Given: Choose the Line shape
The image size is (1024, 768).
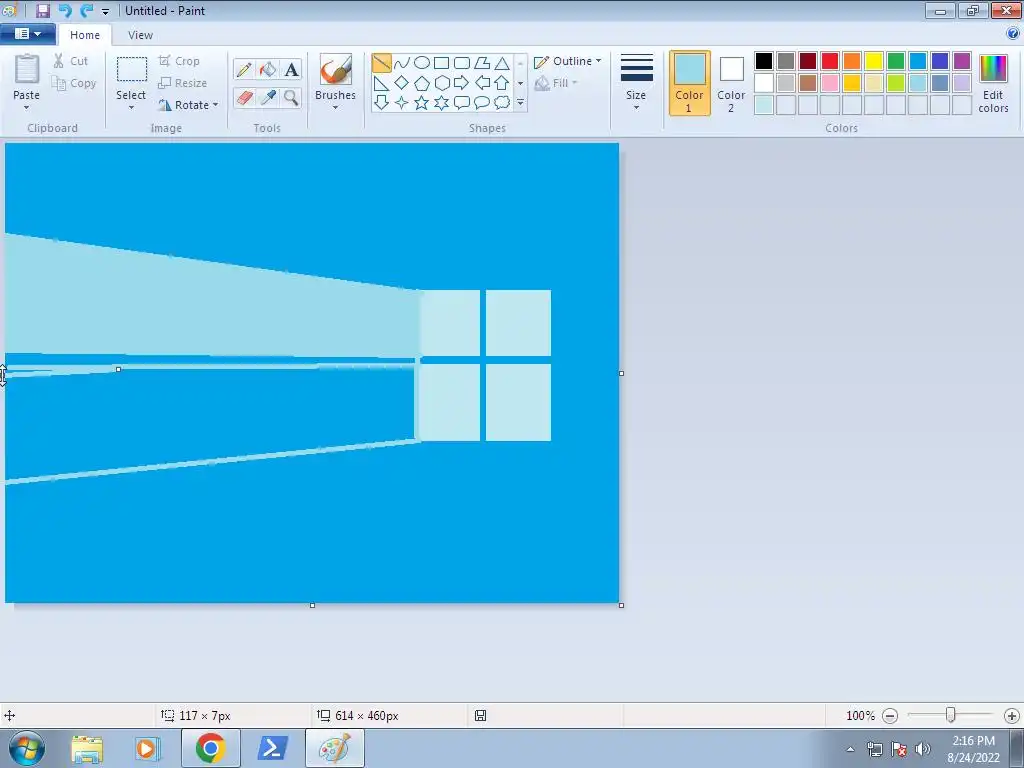Looking at the screenshot, I should pos(381,63).
